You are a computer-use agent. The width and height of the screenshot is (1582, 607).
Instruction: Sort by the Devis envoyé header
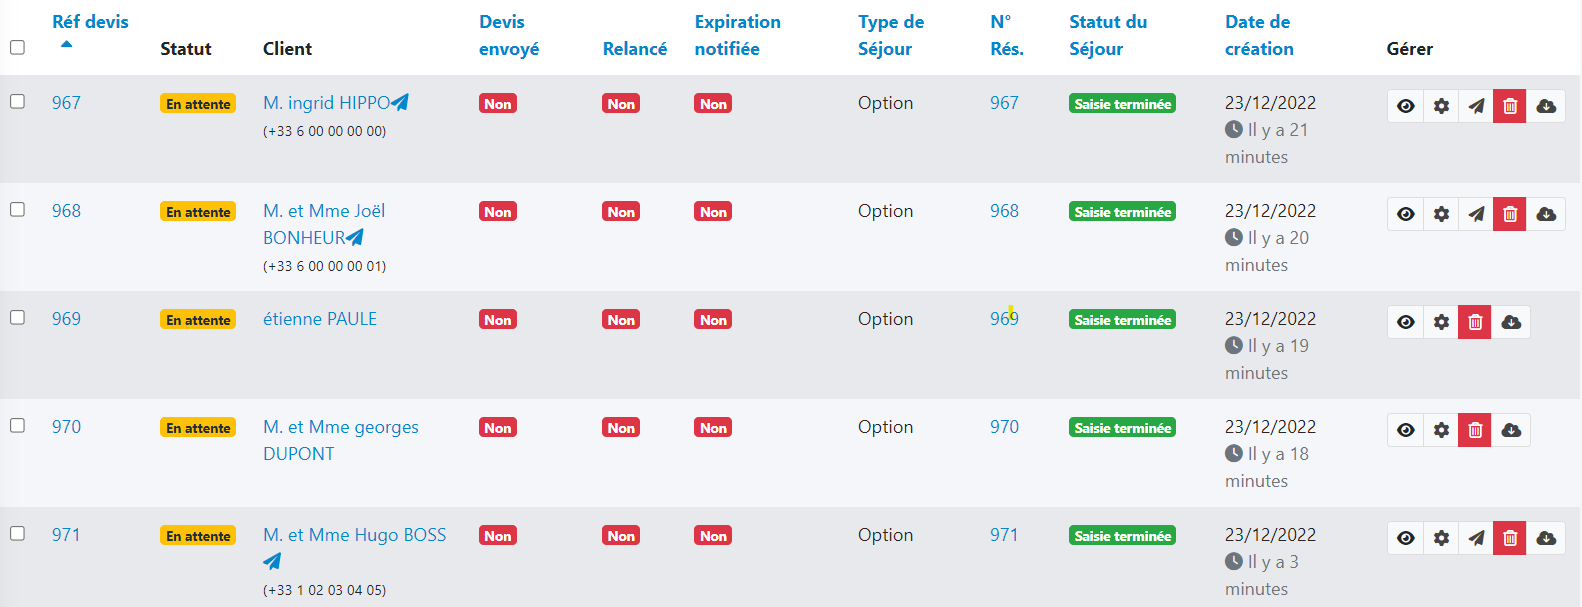(508, 35)
